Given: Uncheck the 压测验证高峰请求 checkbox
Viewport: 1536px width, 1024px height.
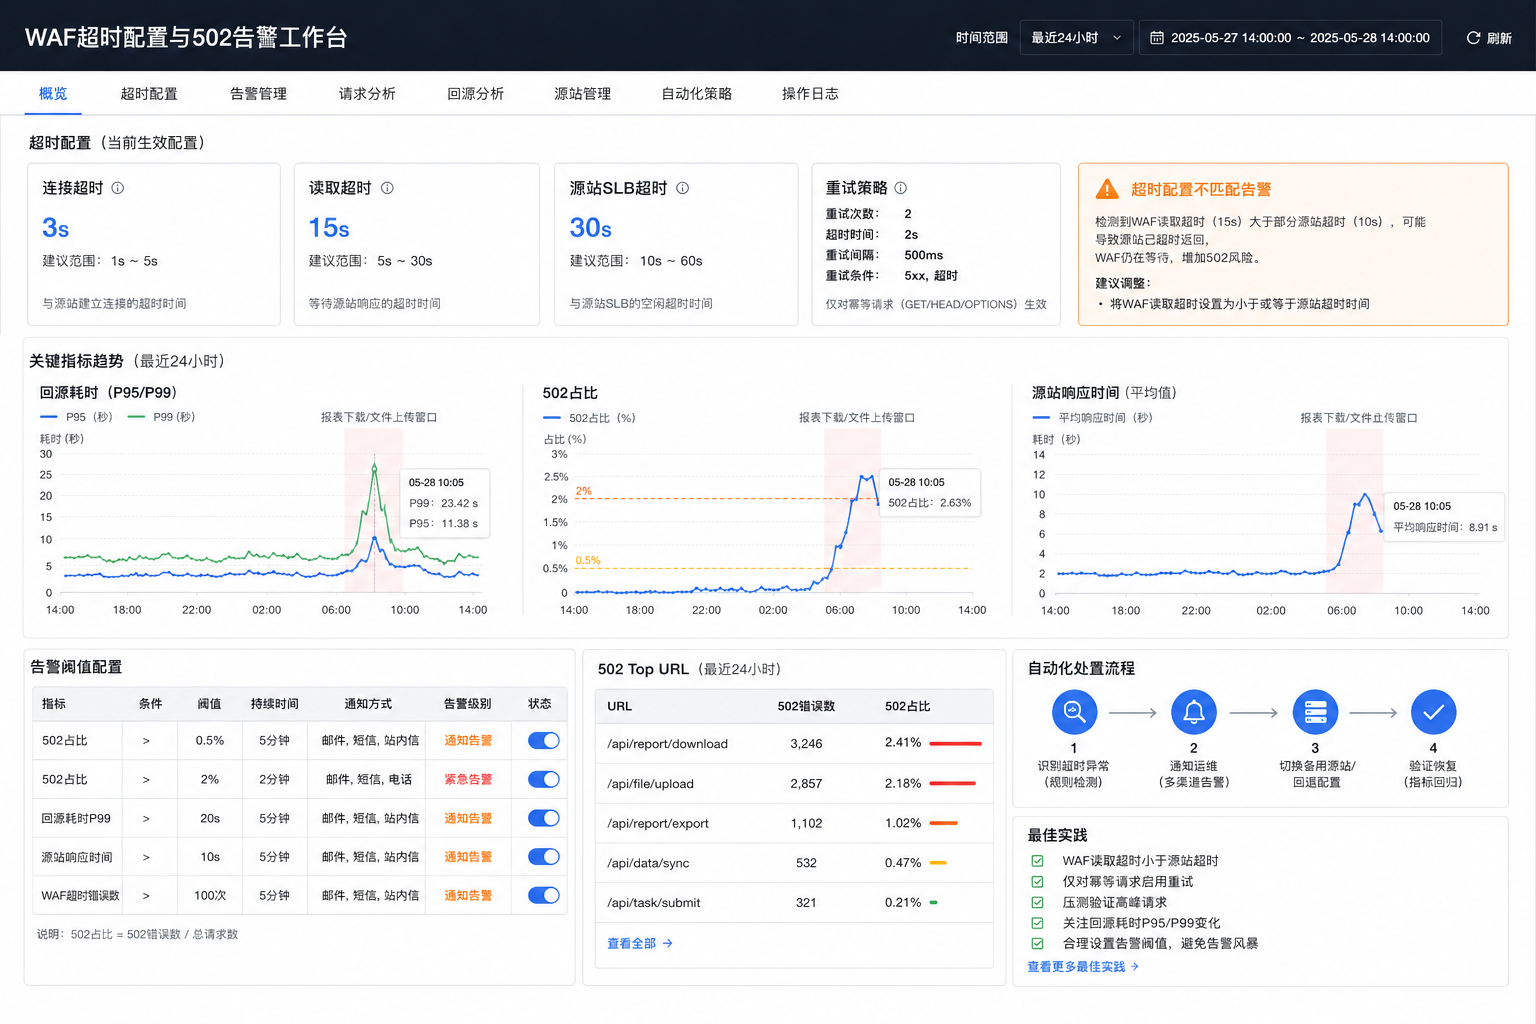Looking at the screenshot, I should [x=1037, y=902].
